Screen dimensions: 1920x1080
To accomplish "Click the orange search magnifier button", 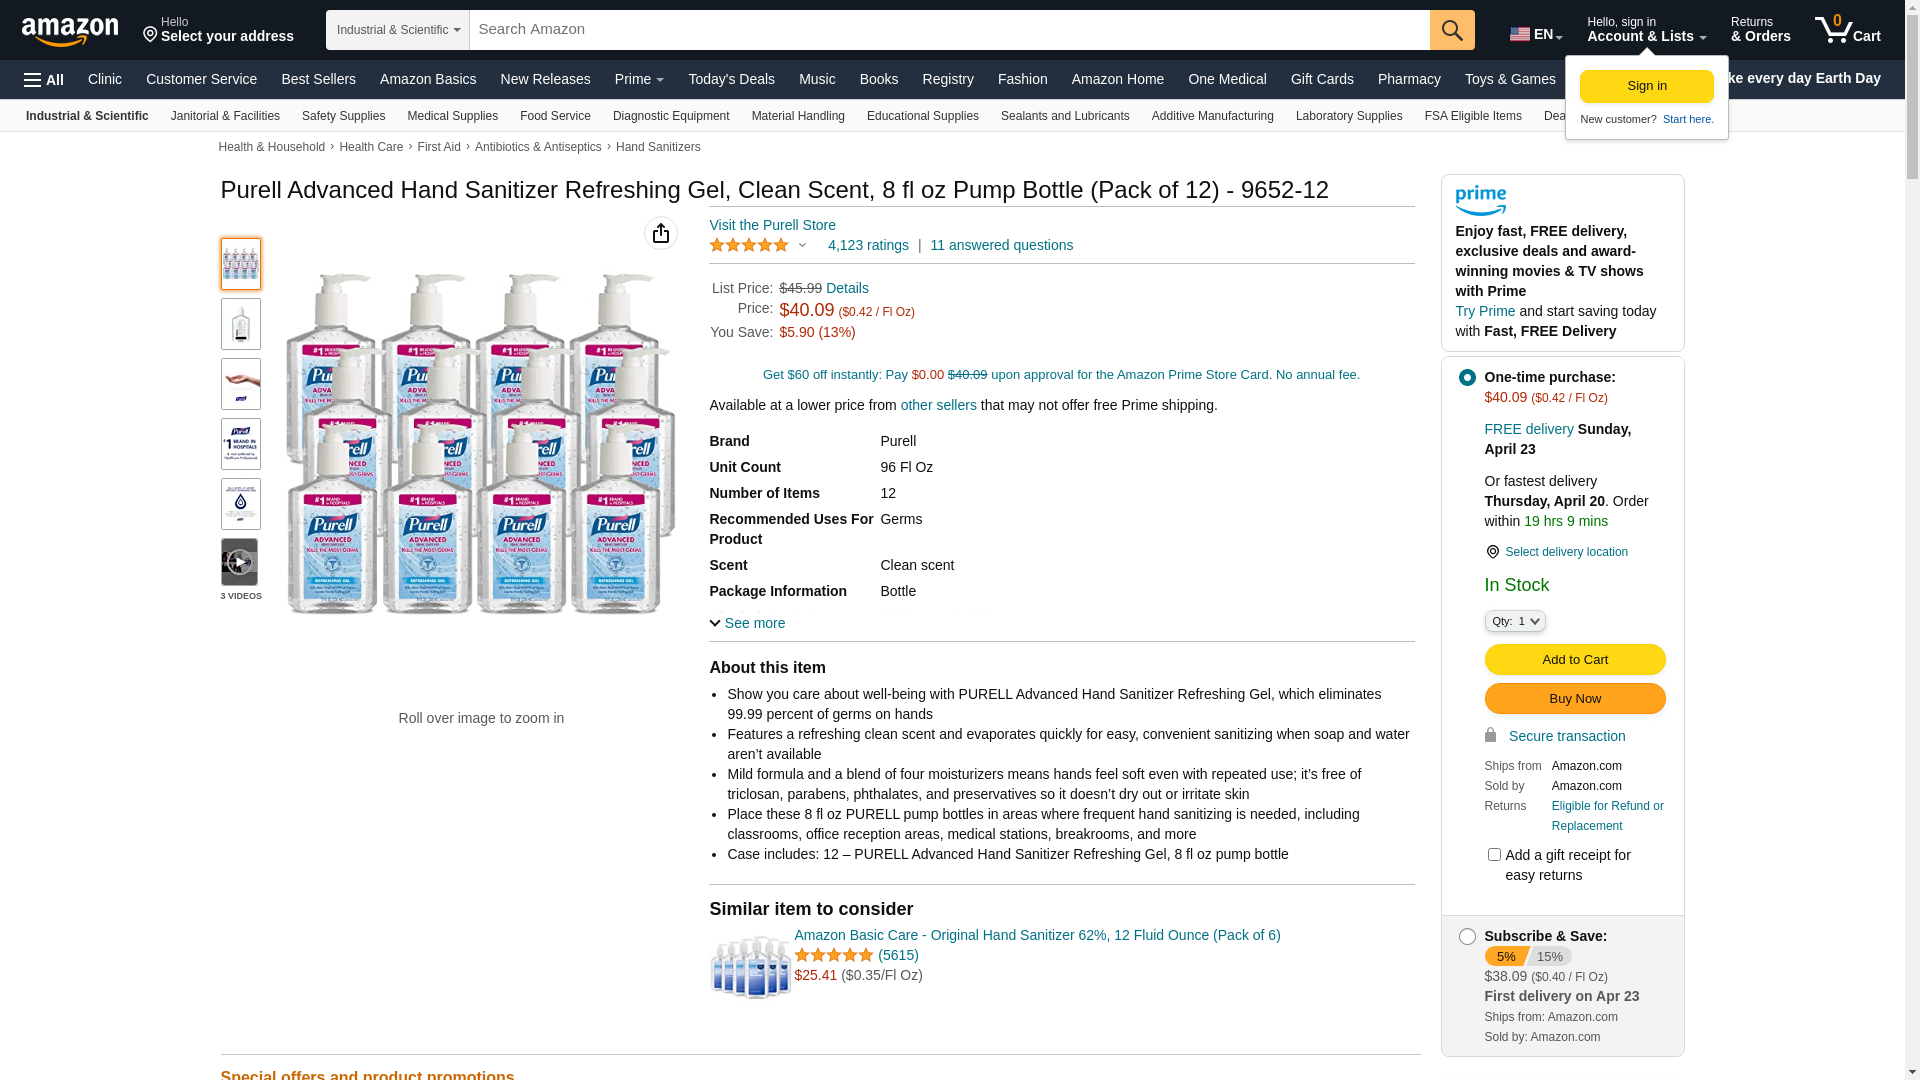I will click(1452, 30).
